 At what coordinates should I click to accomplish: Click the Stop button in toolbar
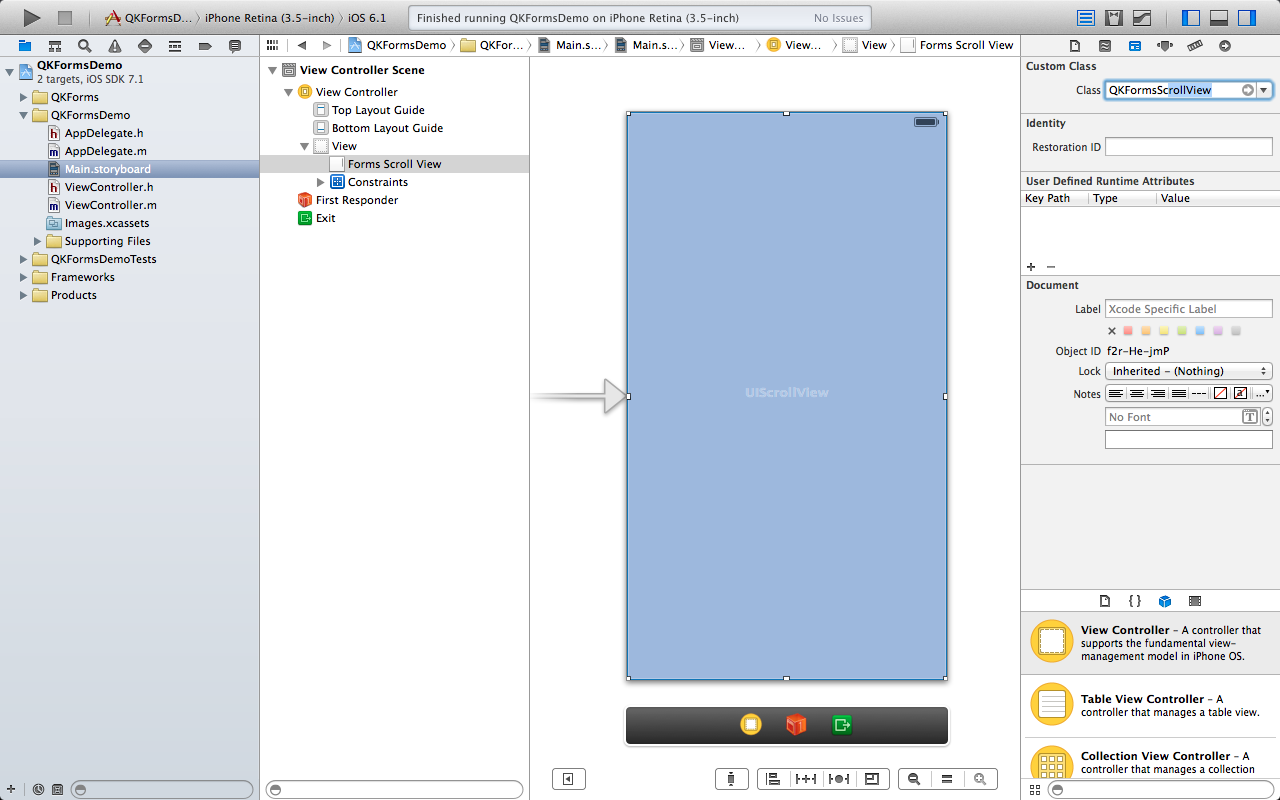pos(65,18)
